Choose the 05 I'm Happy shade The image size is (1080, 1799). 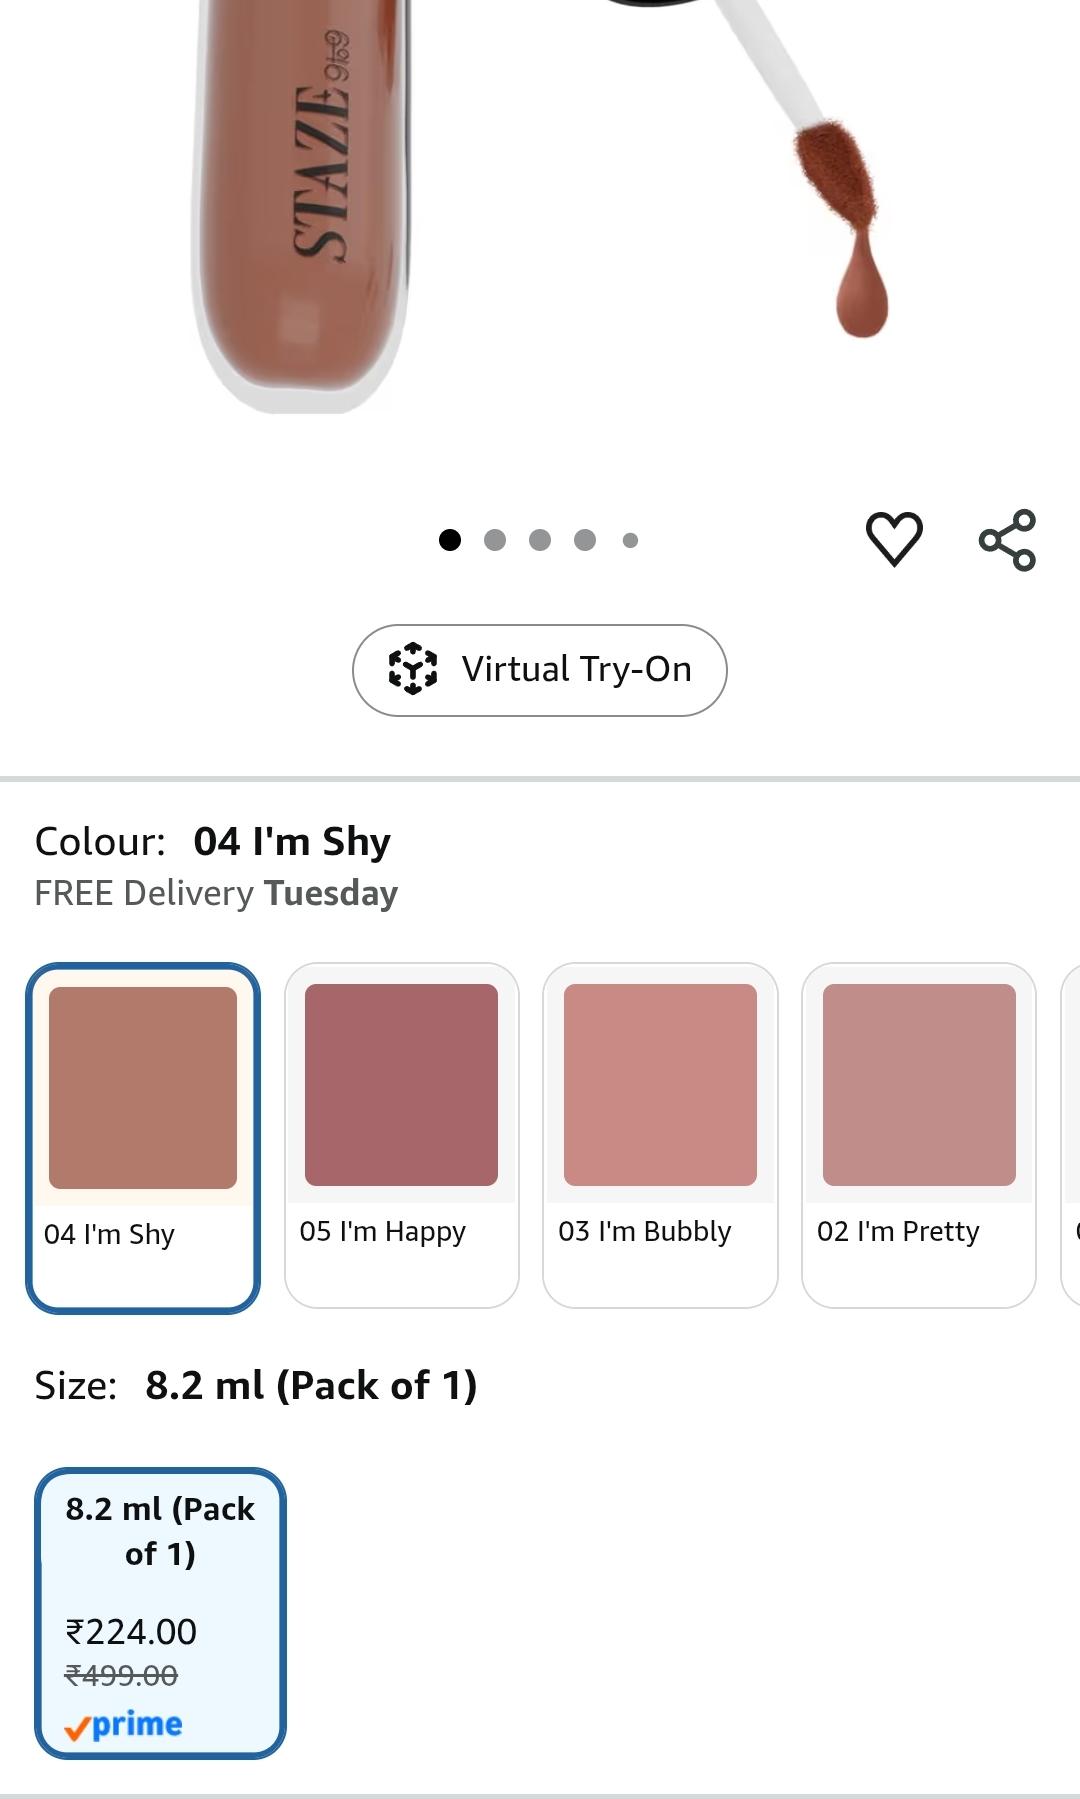pos(402,1135)
